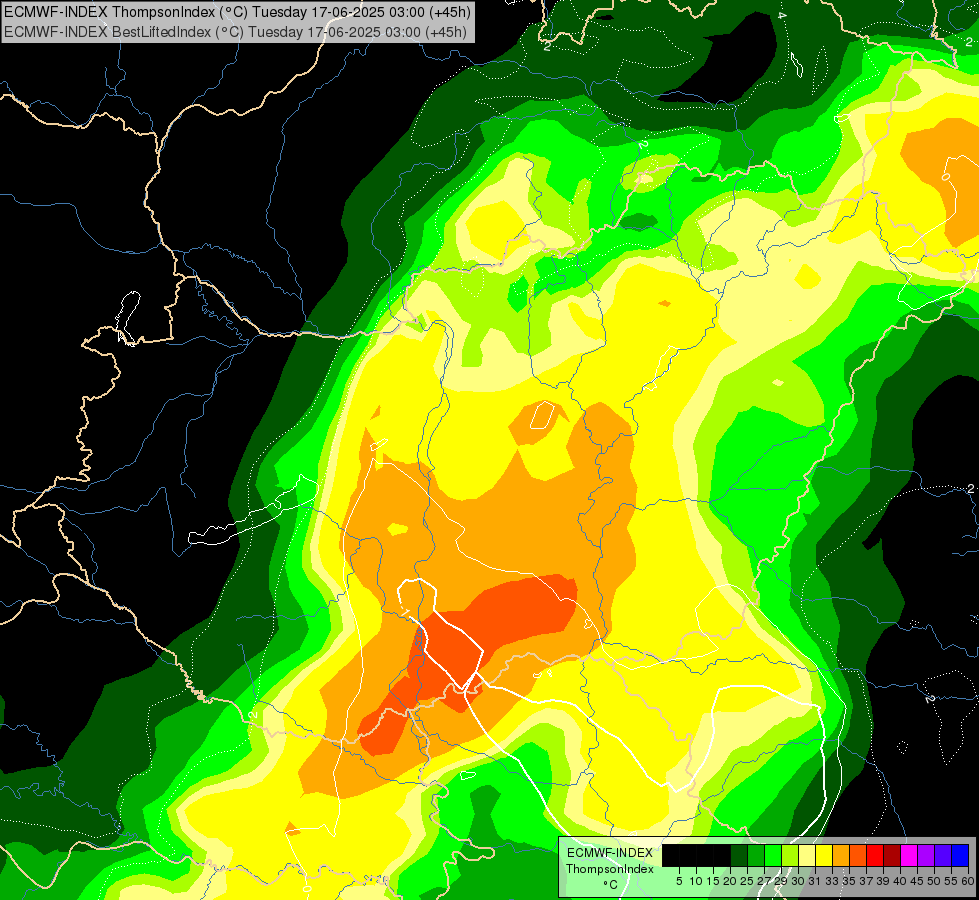This screenshot has width=979, height=900.
Task: Click the legend scale value 25
Action: pos(747,881)
